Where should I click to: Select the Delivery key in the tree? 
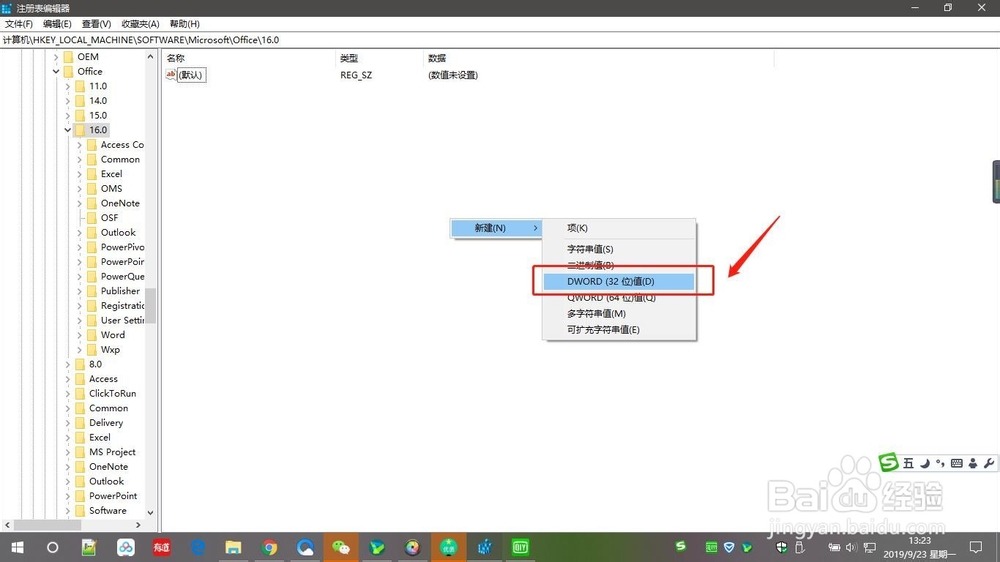point(106,422)
